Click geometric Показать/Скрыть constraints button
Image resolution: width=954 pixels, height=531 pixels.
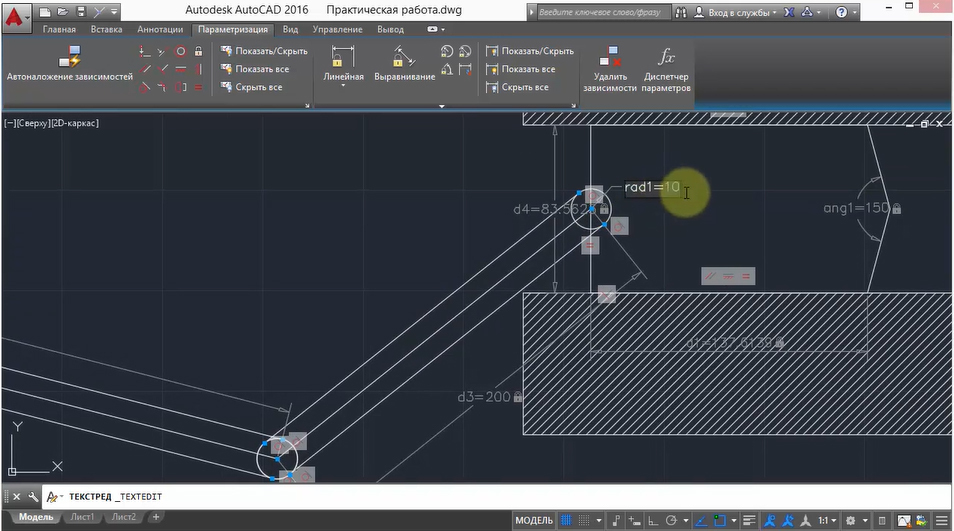click(x=264, y=51)
